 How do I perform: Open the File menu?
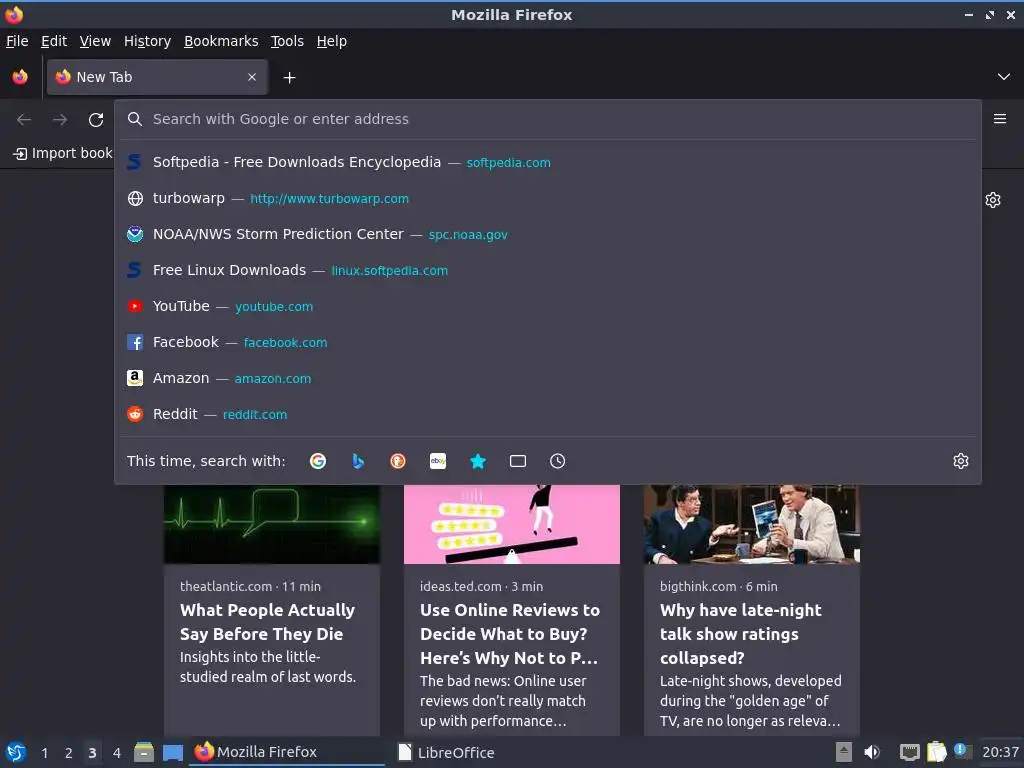(x=17, y=41)
